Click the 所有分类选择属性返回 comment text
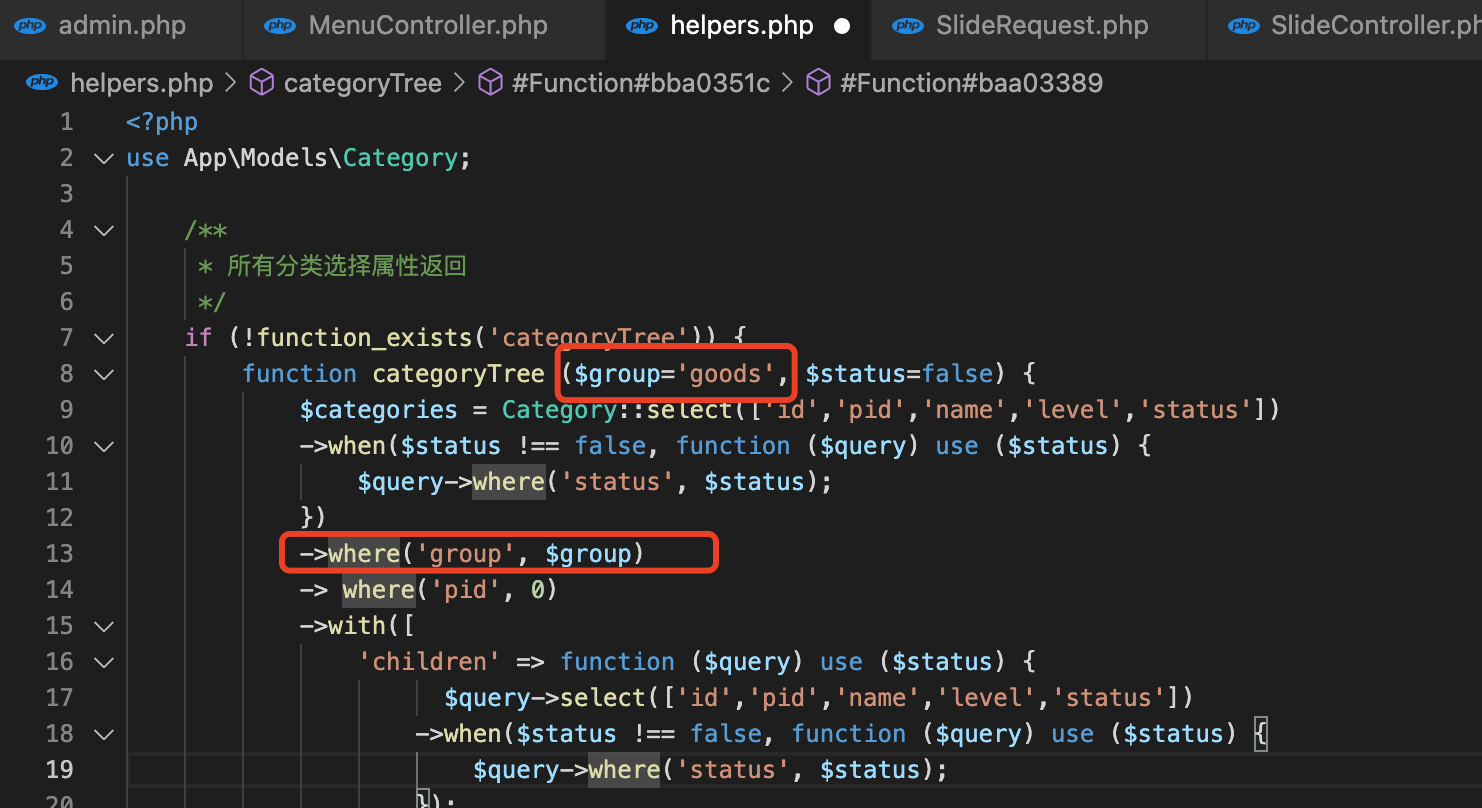The image size is (1482, 808). pyautogui.click(x=347, y=266)
